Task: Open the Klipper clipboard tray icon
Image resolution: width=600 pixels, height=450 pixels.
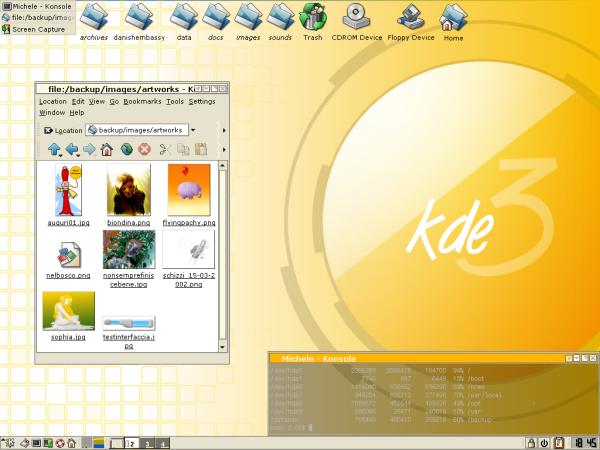Action: click(559, 443)
